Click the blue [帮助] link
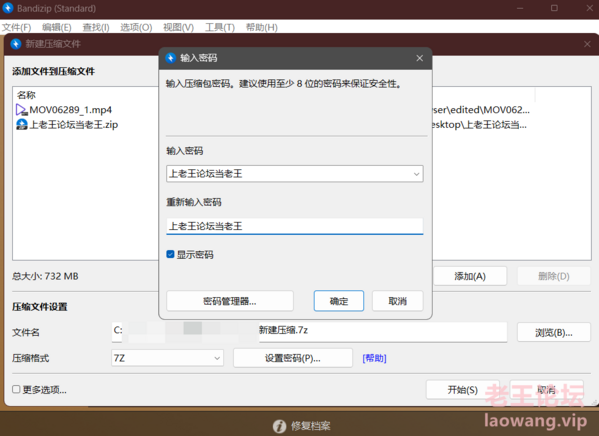Screen dimensions: 599x436 pyautogui.click(x=374, y=358)
